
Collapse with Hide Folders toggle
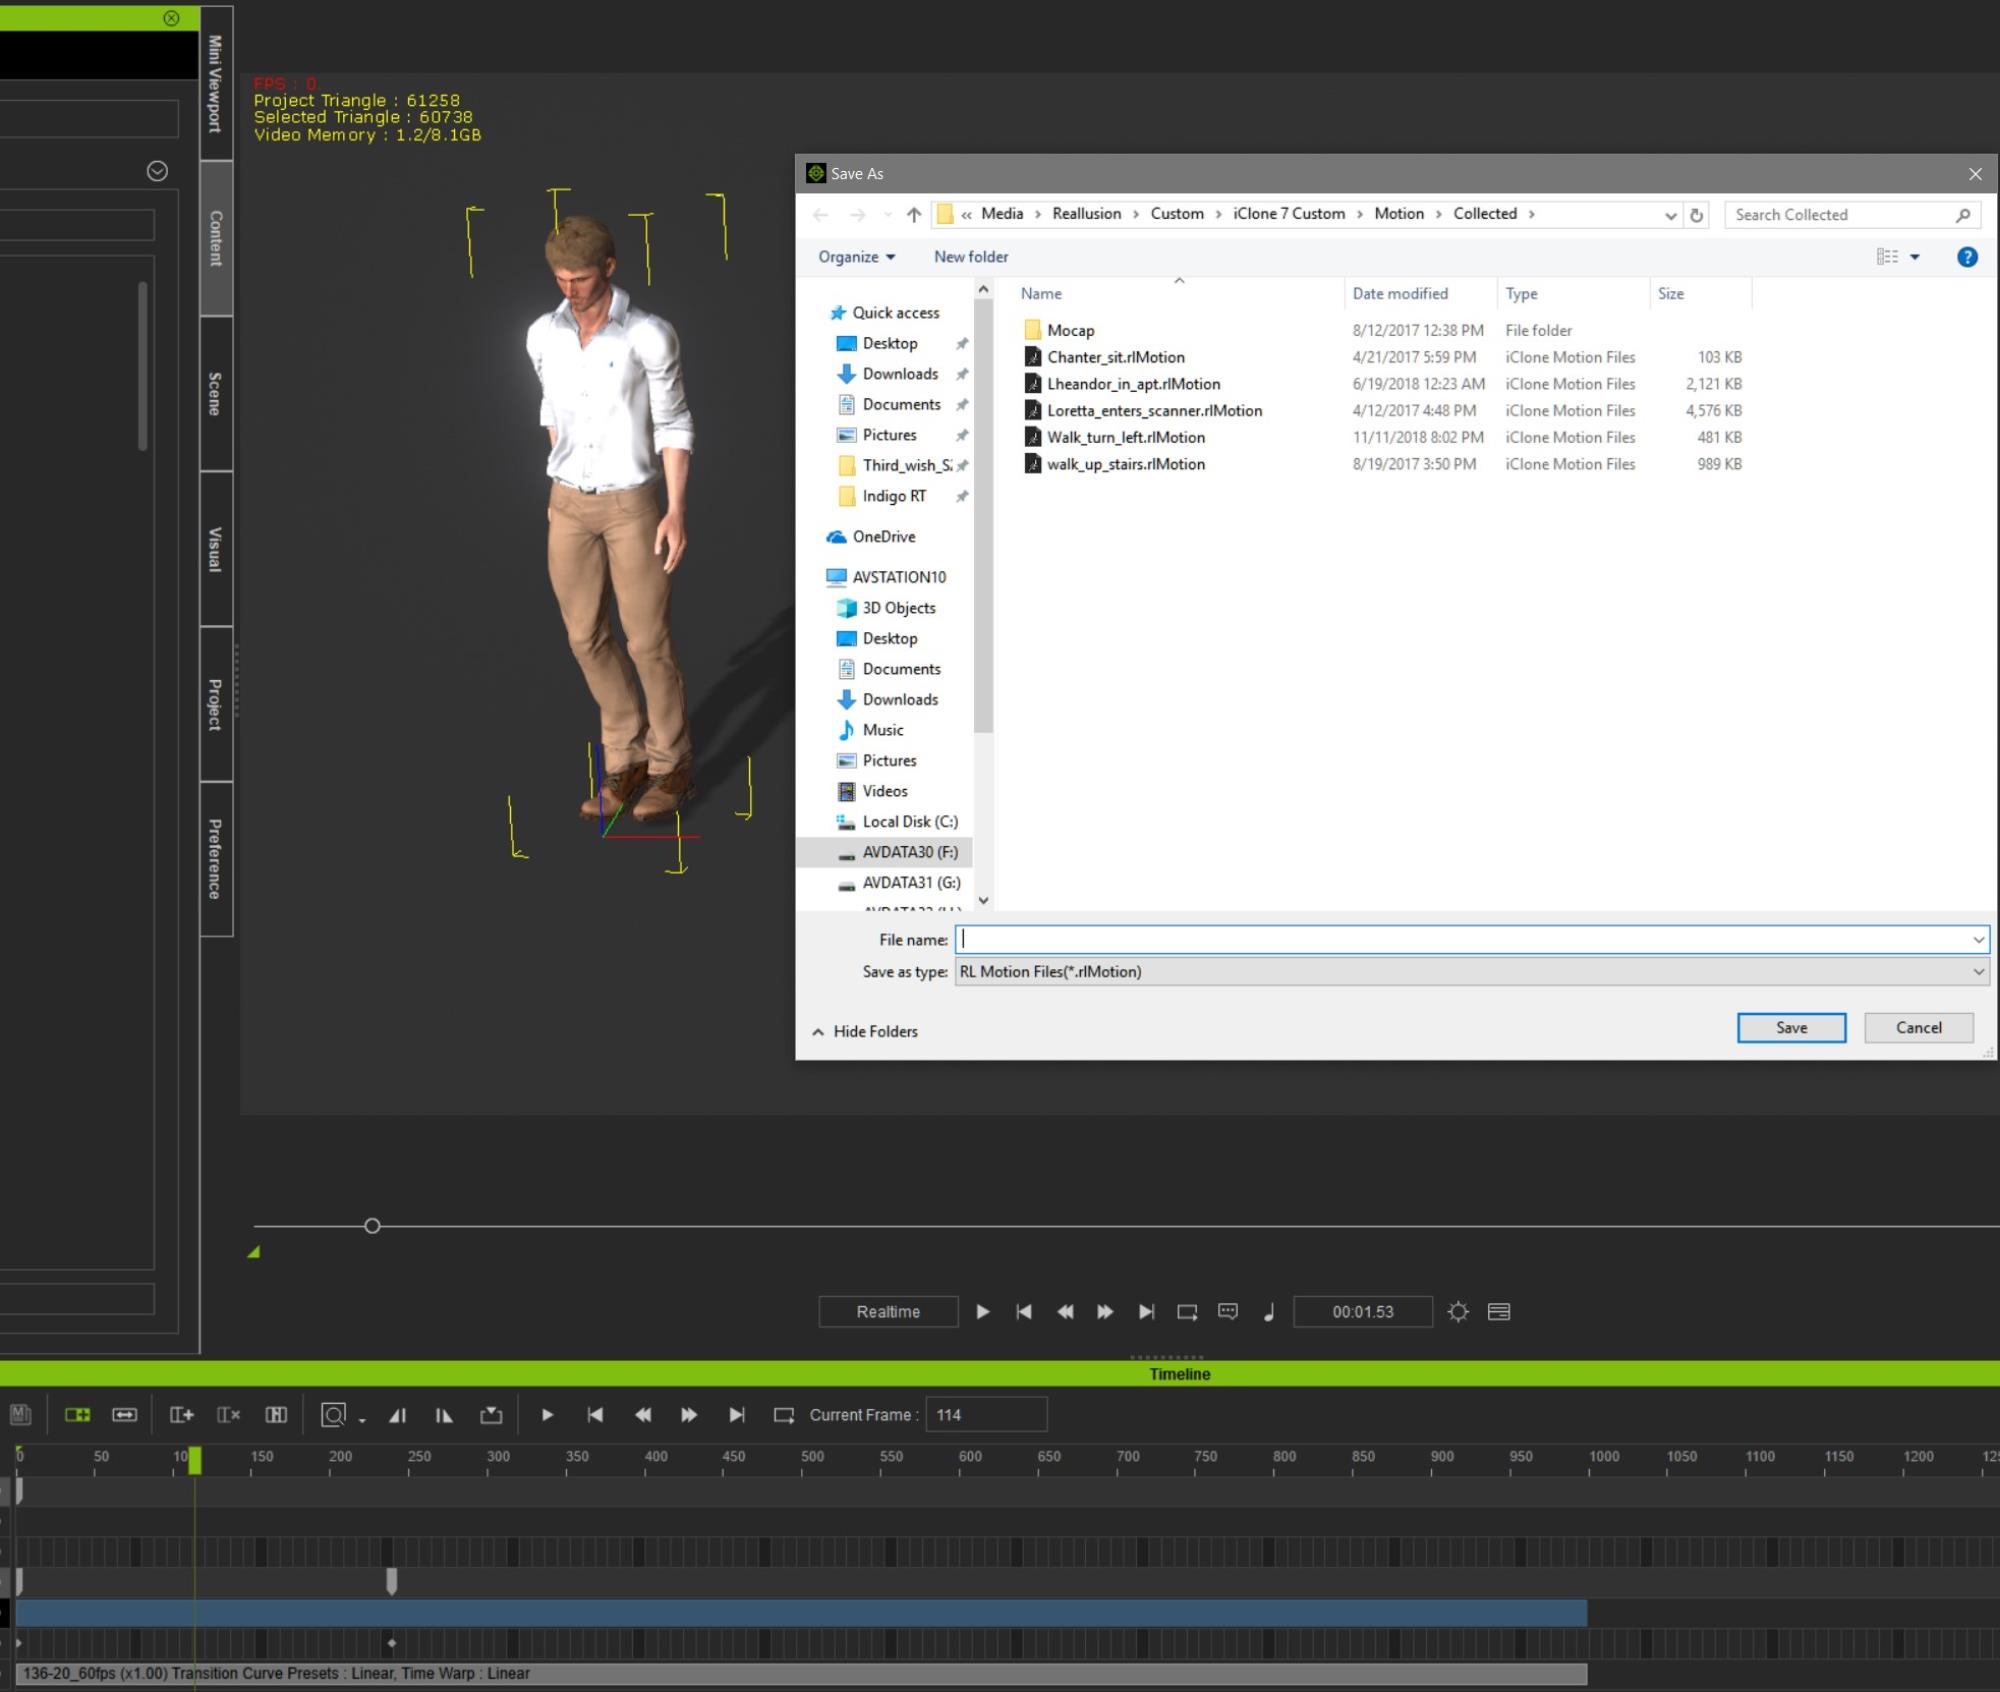coord(865,1031)
